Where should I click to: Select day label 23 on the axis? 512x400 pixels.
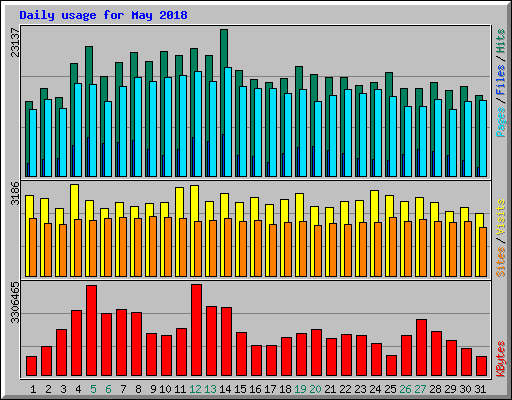coord(360,389)
